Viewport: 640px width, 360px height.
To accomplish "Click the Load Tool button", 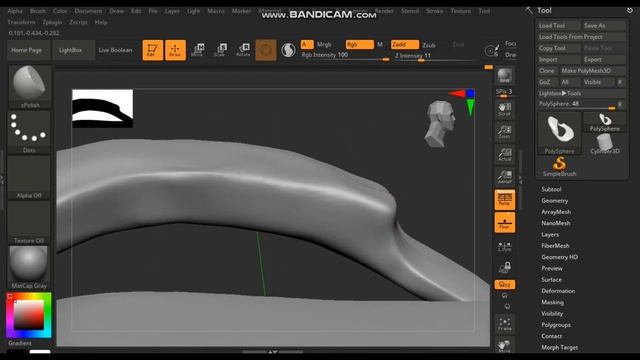I will tap(558, 26).
